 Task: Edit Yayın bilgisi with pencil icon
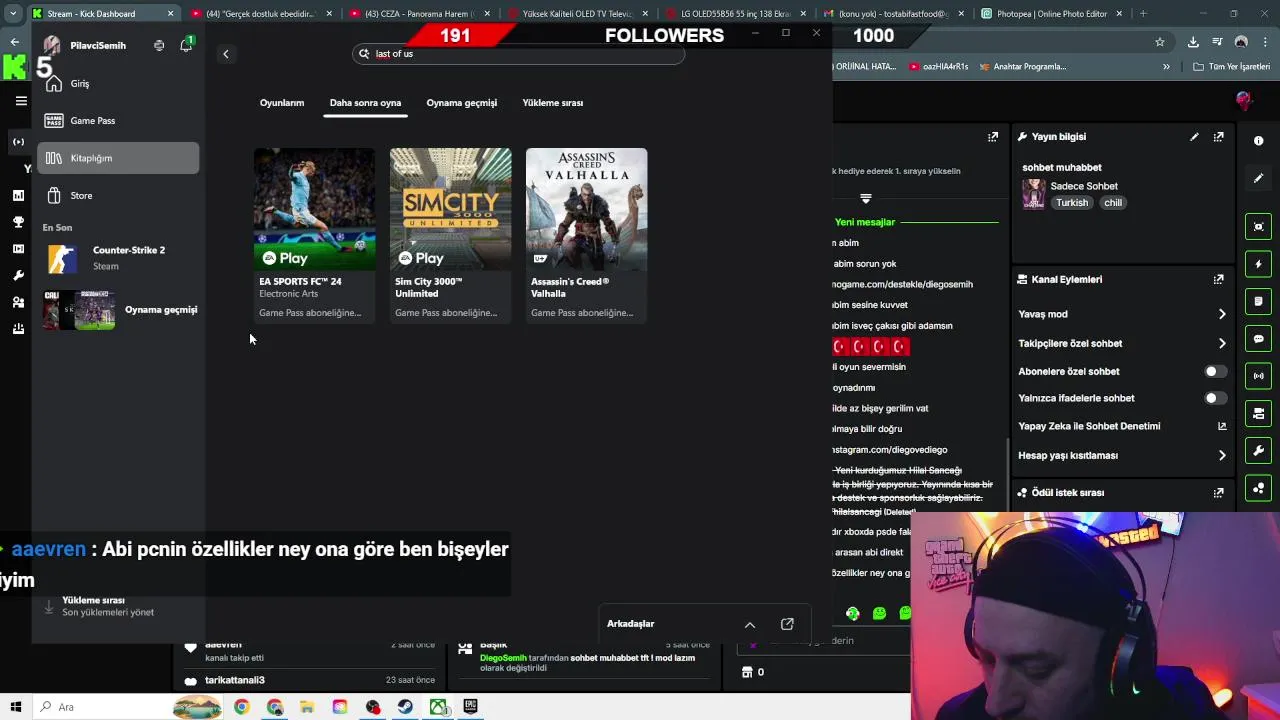1194,137
